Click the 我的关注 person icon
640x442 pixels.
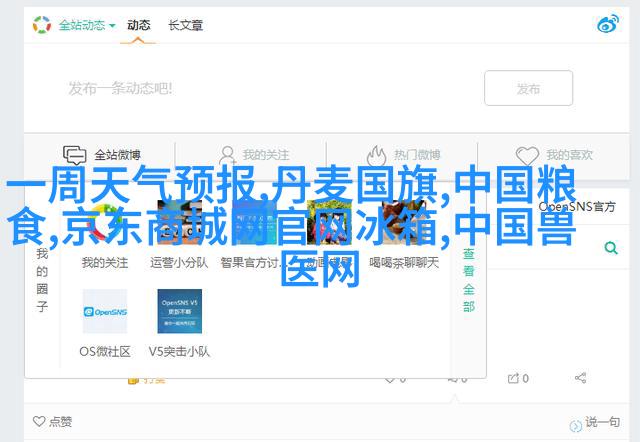click(x=226, y=155)
